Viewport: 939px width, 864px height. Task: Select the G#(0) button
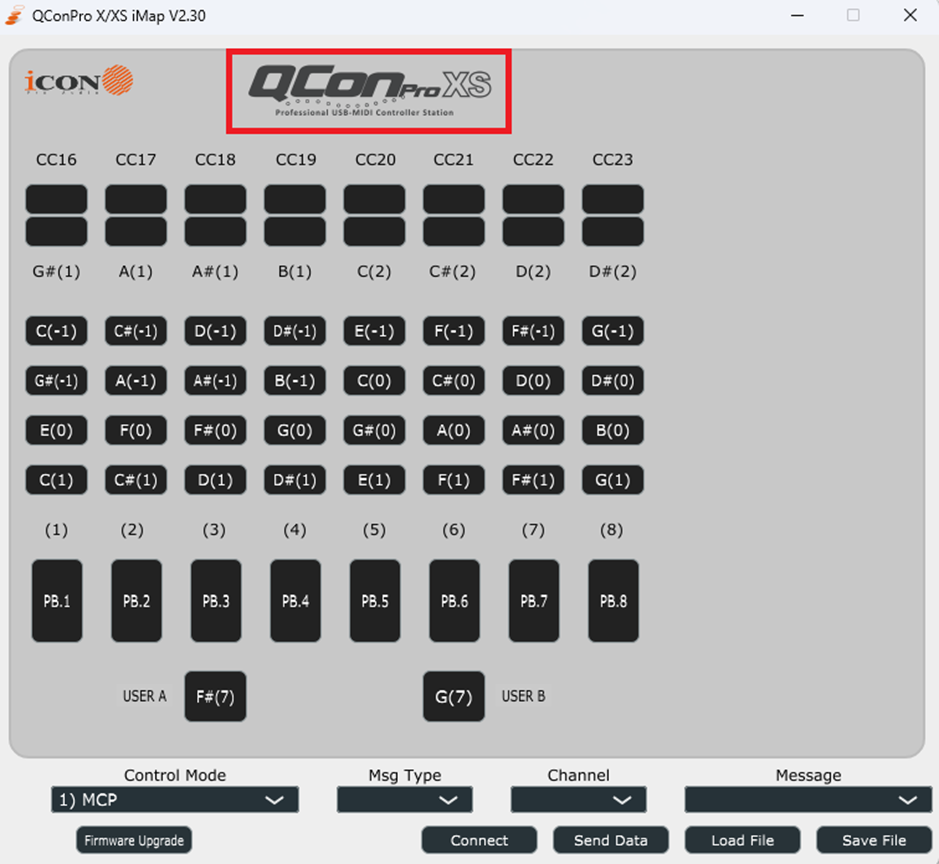[x=374, y=431]
